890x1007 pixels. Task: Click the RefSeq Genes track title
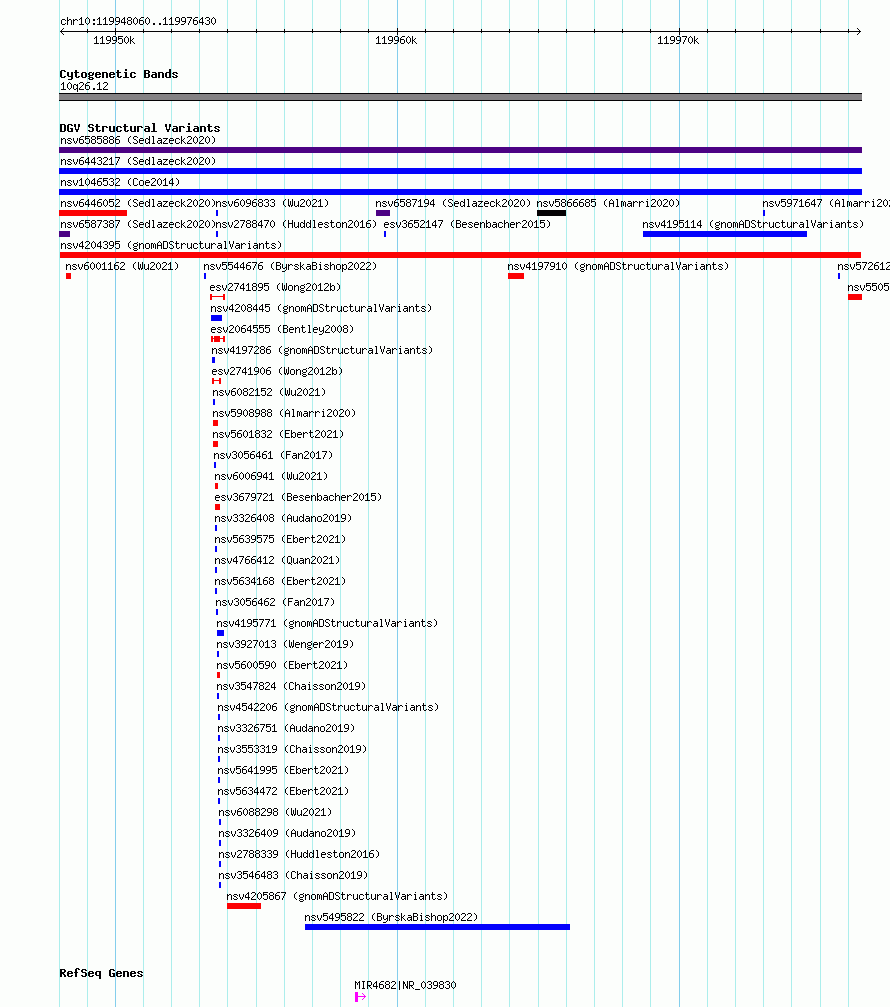pos(101,973)
